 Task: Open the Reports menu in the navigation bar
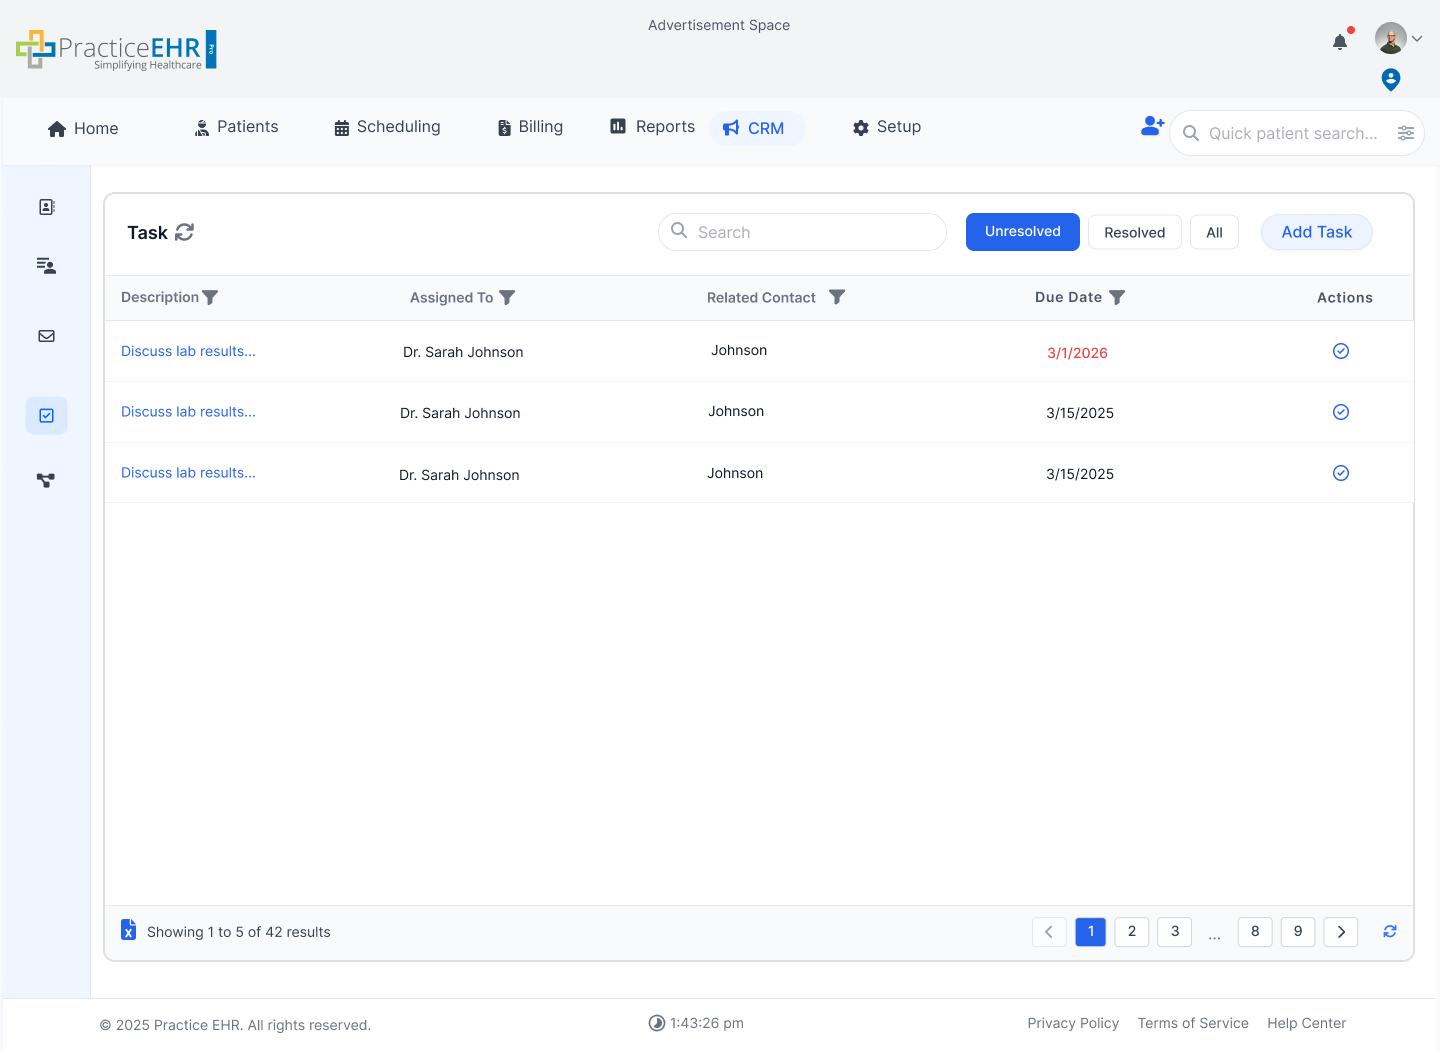click(x=651, y=127)
